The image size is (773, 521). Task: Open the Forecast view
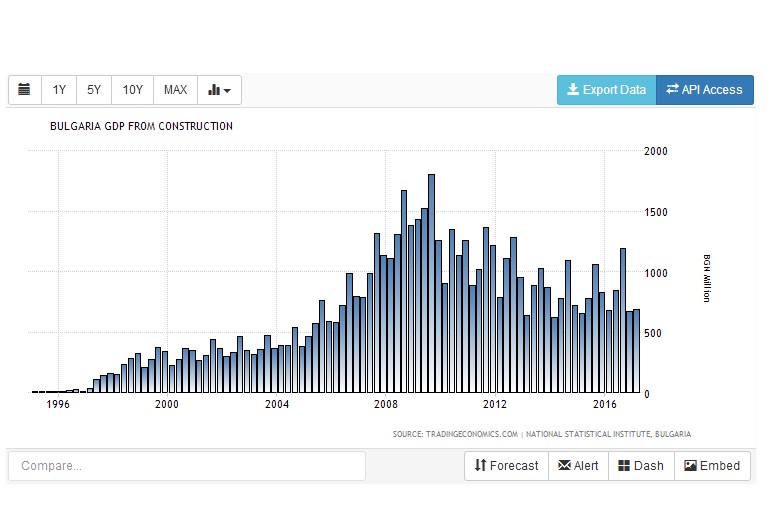pos(506,466)
